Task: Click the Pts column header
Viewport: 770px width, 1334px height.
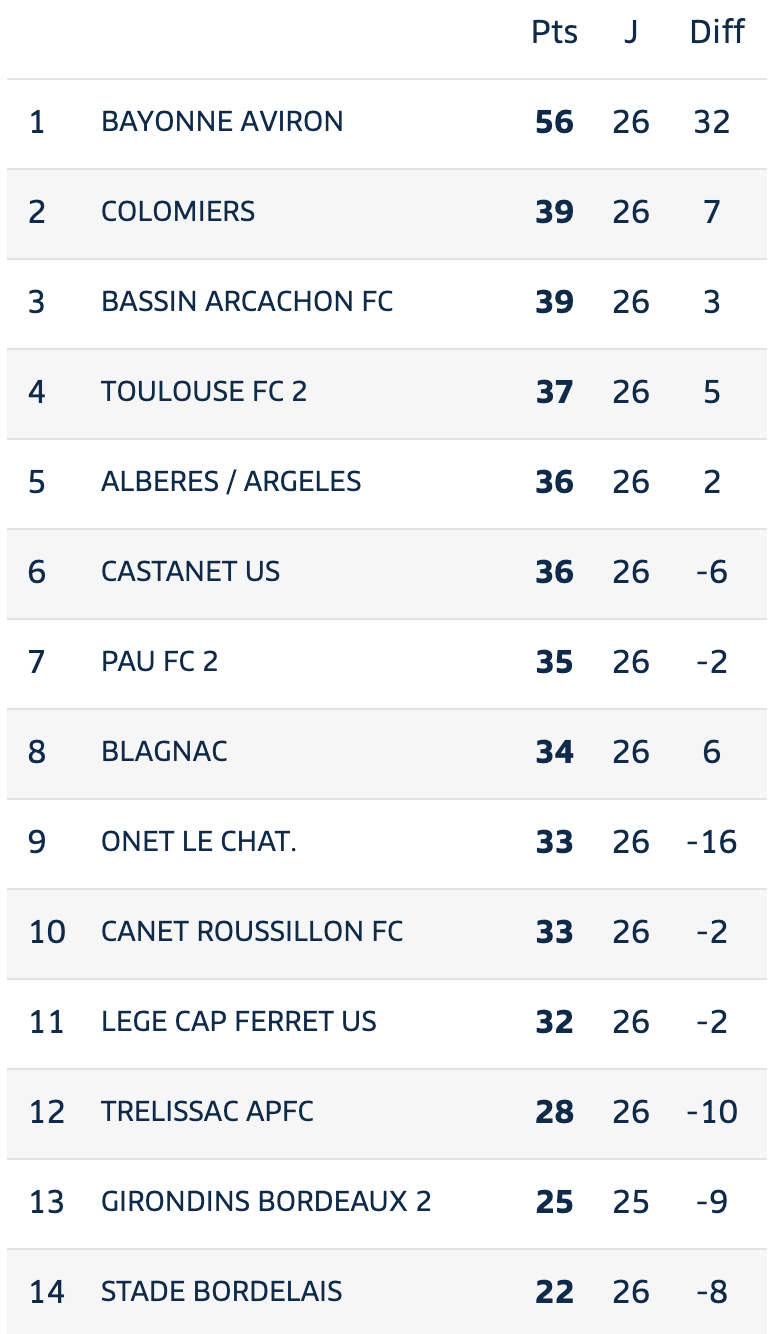Action: click(554, 32)
